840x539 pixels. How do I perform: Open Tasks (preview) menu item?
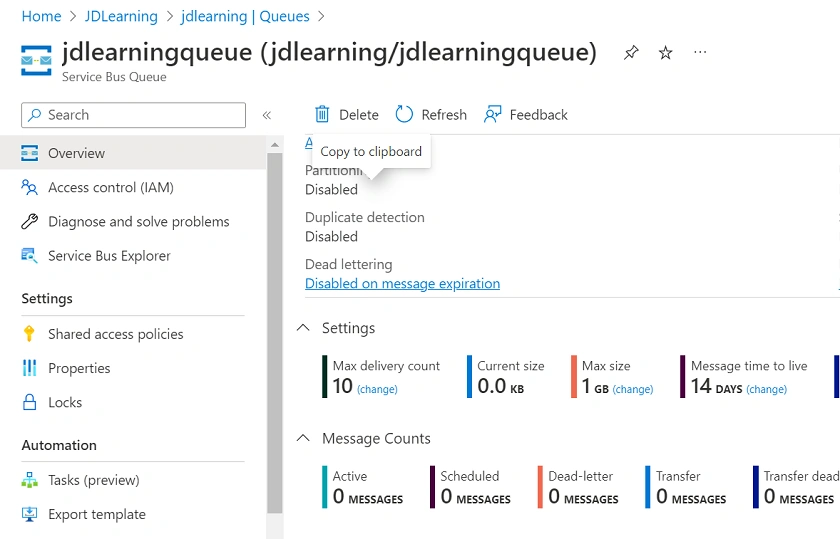point(133,480)
